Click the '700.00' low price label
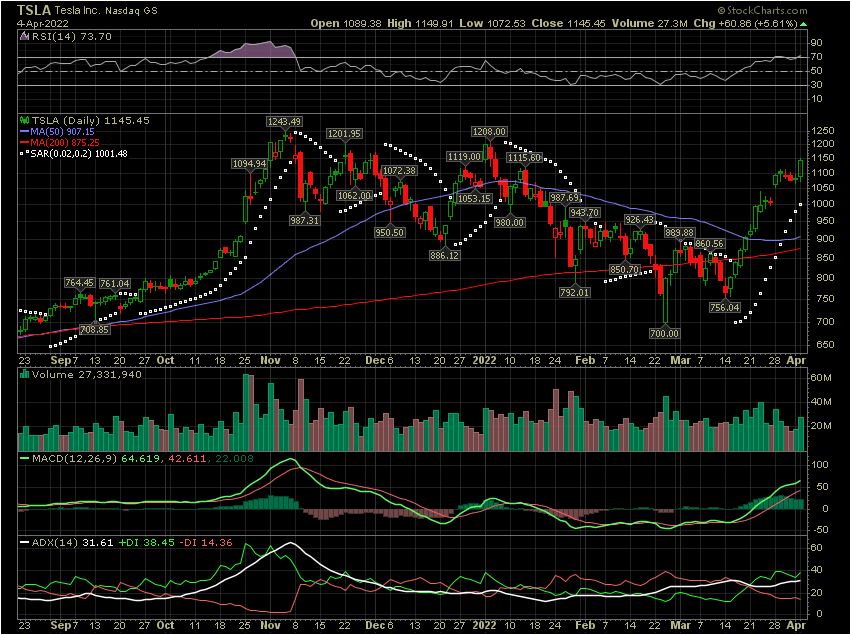Screen dimensions: 850x635 coord(664,333)
